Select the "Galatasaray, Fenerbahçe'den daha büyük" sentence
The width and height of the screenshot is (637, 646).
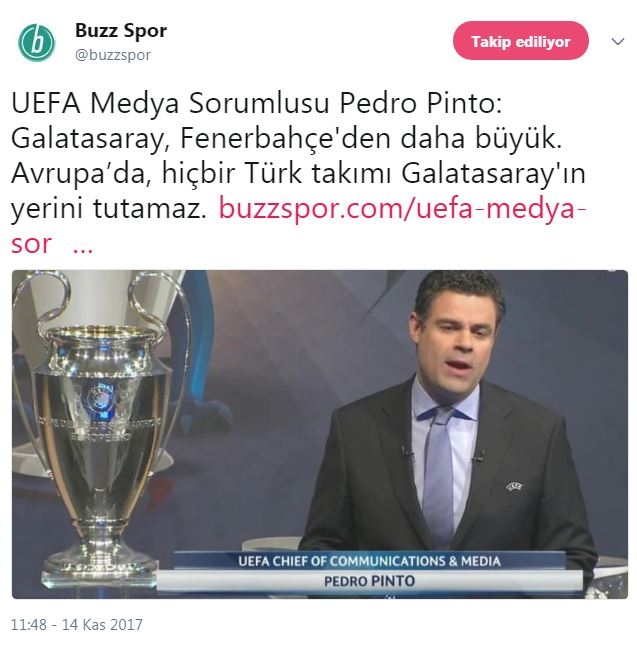pyautogui.click(x=286, y=138)
